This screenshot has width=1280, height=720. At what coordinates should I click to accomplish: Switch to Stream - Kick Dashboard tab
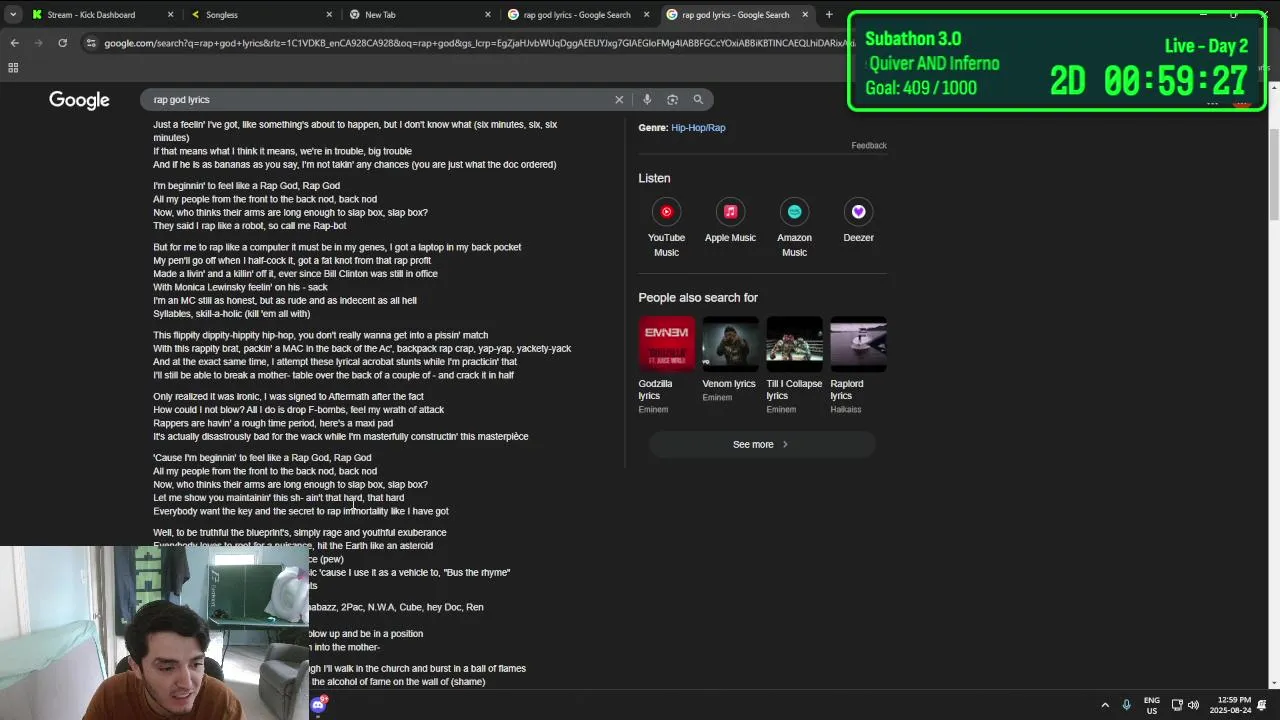click(90, 15)
